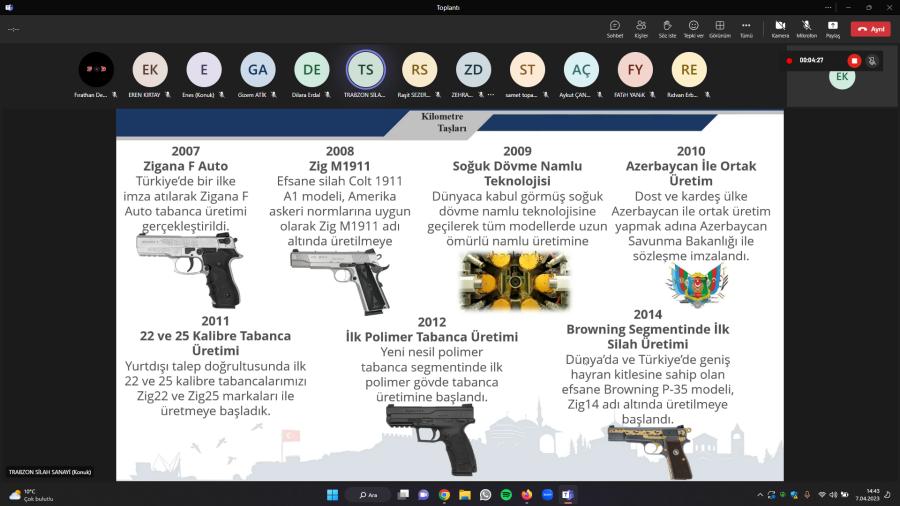This screenshot has height=506, width=900.
Task: Show the Kişiler participants list
Action: (x=641, y=29)
